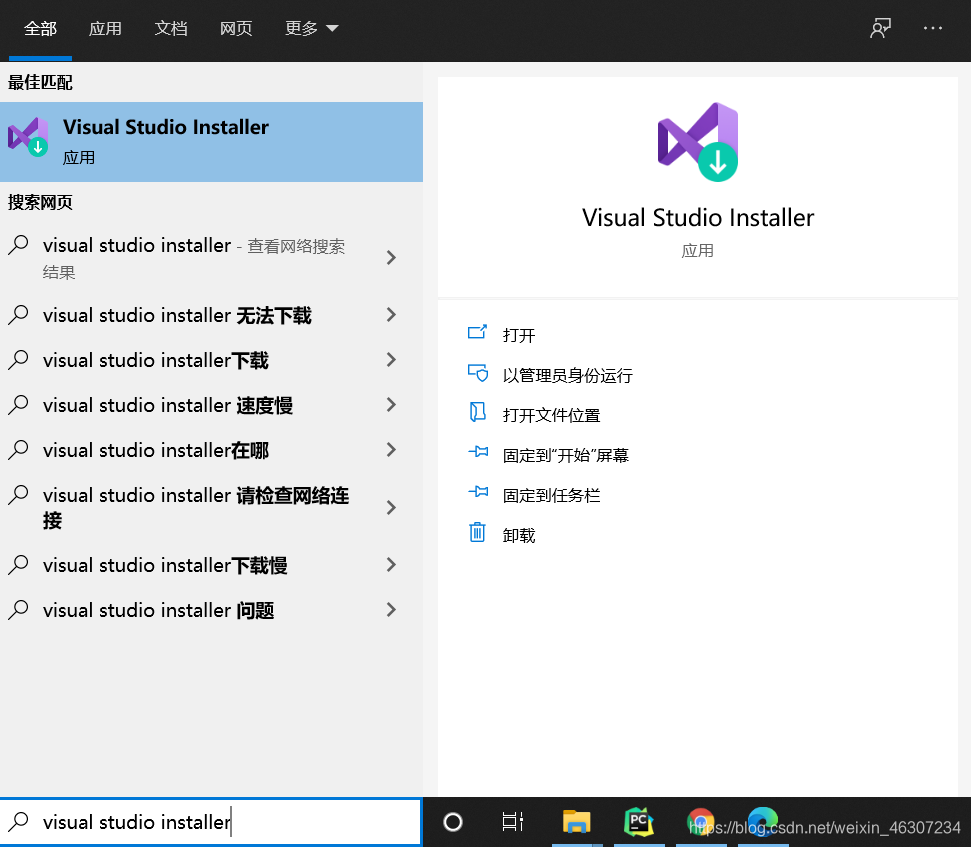Open Cortana circle on the taskbar
The height and width of the screenshot is (847, 971).
[453, 822]
